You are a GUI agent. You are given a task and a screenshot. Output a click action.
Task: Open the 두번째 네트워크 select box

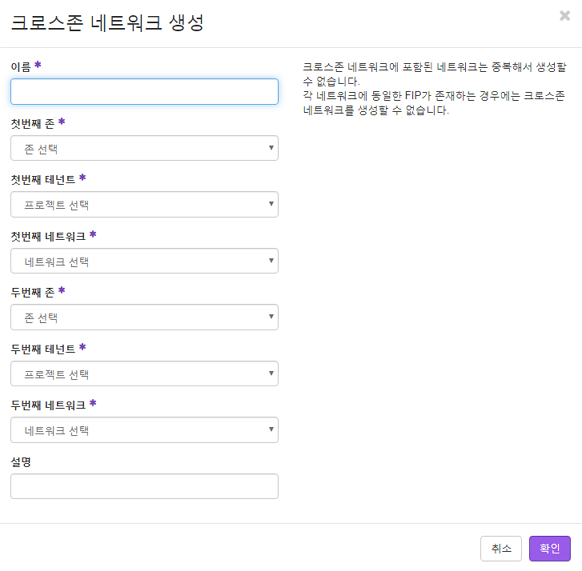click(144, 430)
